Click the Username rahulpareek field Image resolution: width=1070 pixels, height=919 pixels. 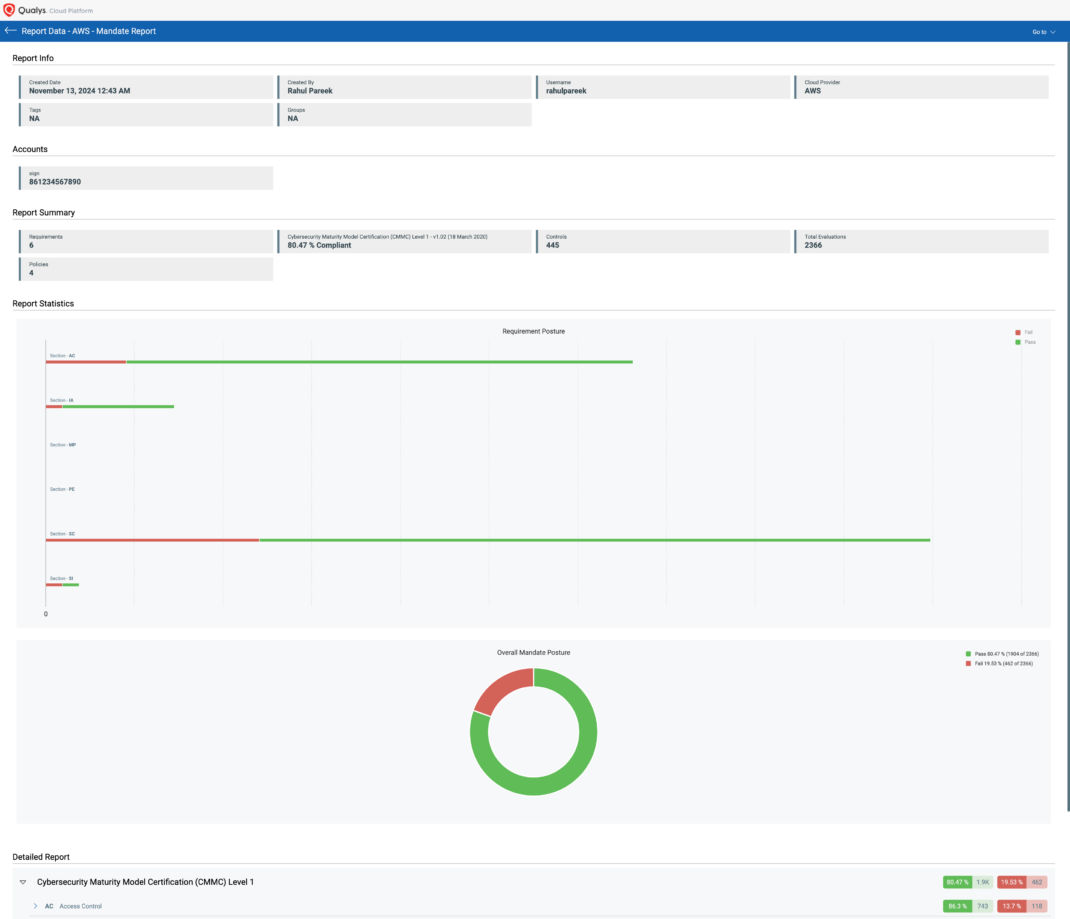663,87
